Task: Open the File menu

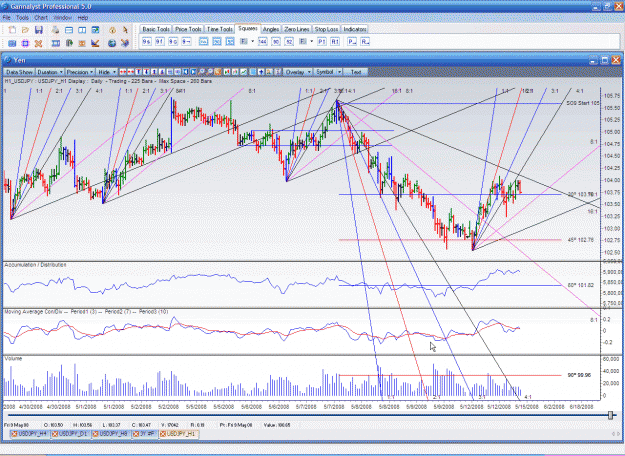Action: pyautogui.click(x=6, y=18)
